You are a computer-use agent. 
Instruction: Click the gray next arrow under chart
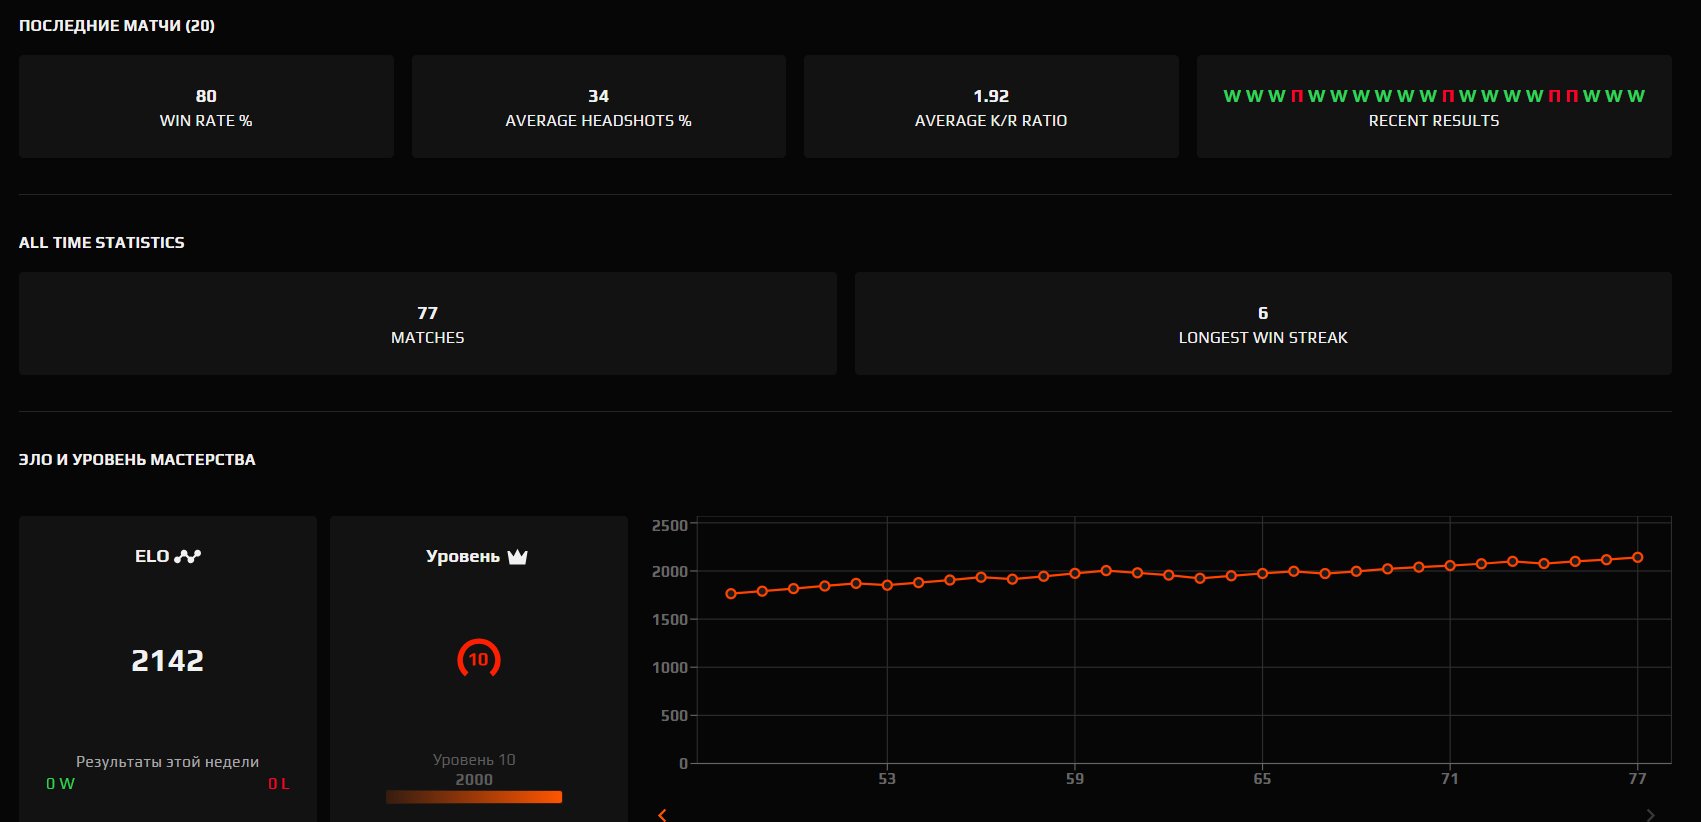1650,814
